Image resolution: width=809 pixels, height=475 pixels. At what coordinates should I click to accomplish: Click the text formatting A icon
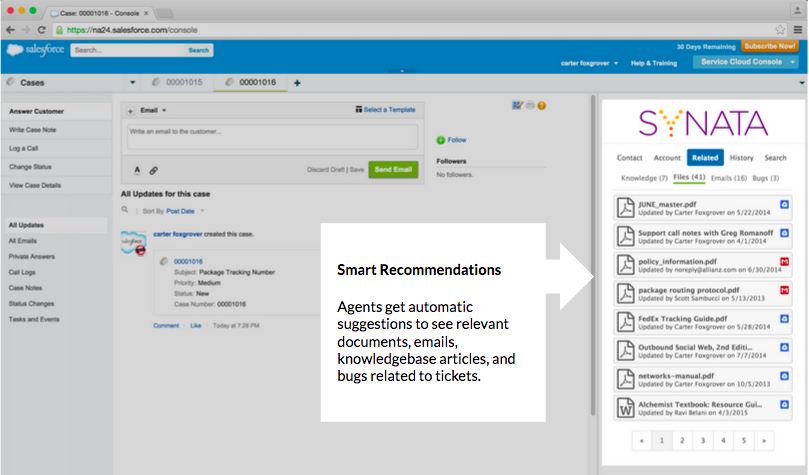point(137,170)
